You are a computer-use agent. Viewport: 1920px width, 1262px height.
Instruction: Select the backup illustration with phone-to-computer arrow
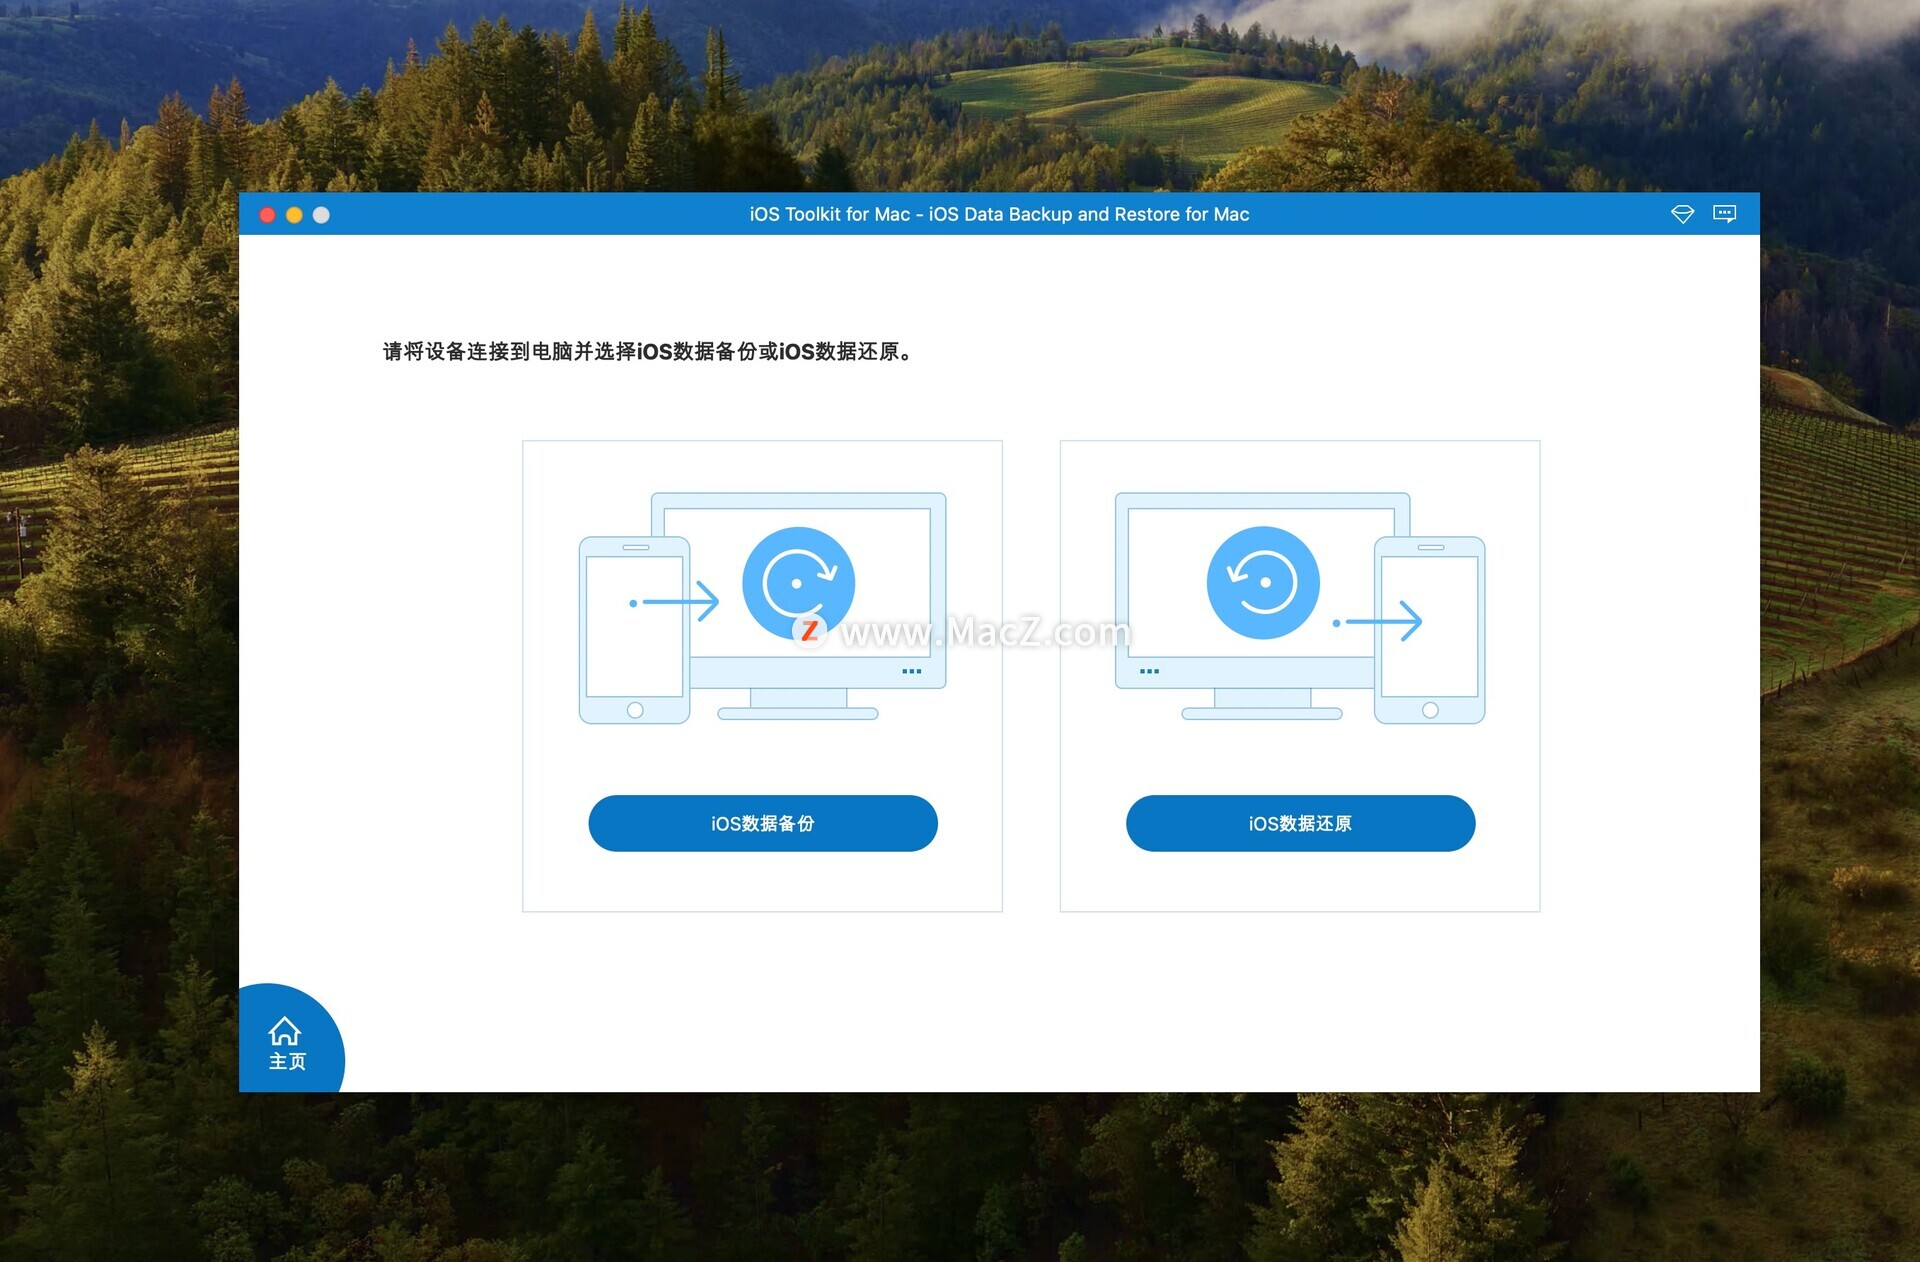point(762,607)
